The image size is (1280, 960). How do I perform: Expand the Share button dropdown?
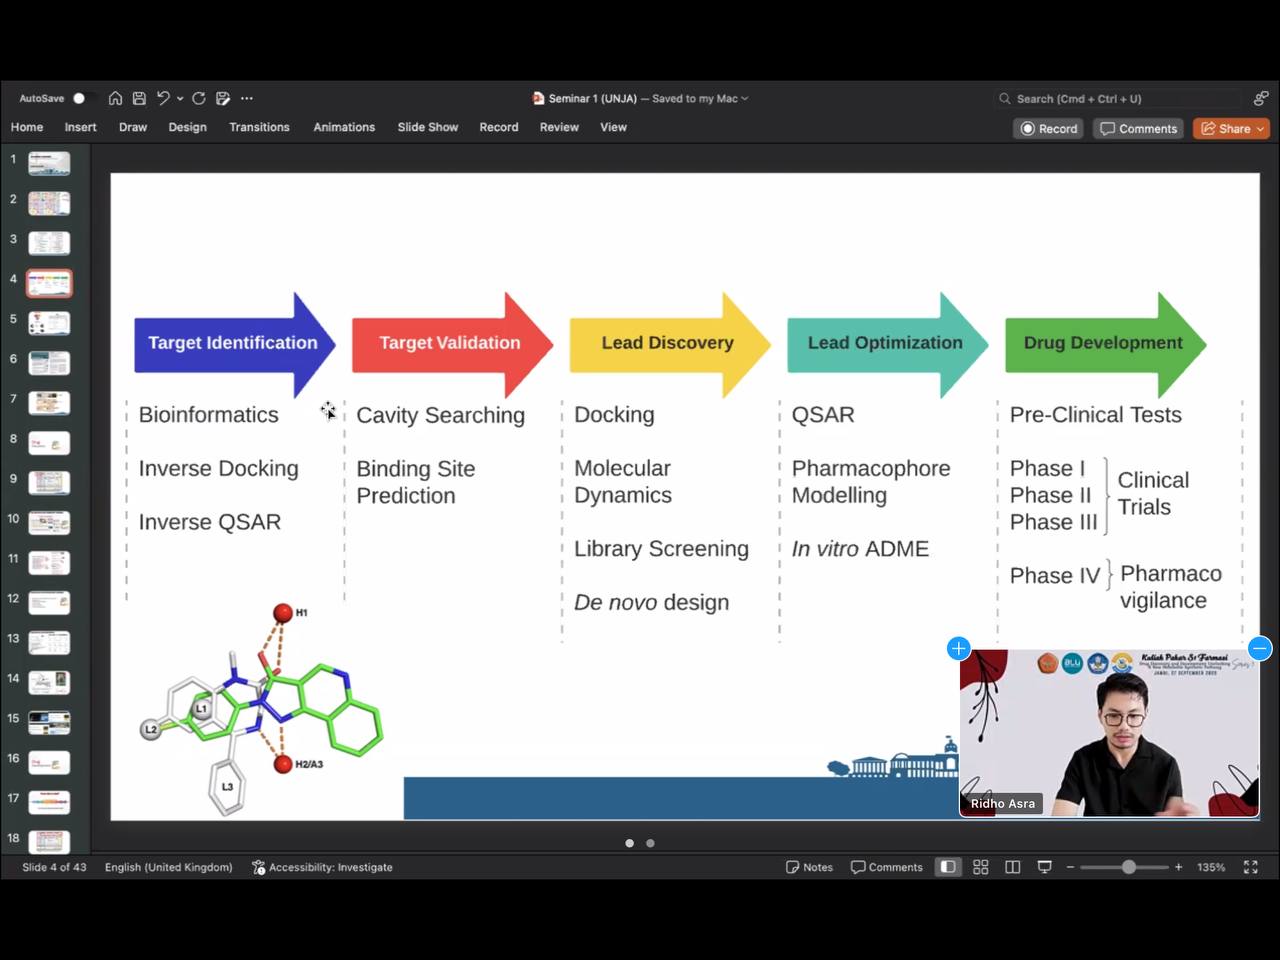click(1260, 129)
